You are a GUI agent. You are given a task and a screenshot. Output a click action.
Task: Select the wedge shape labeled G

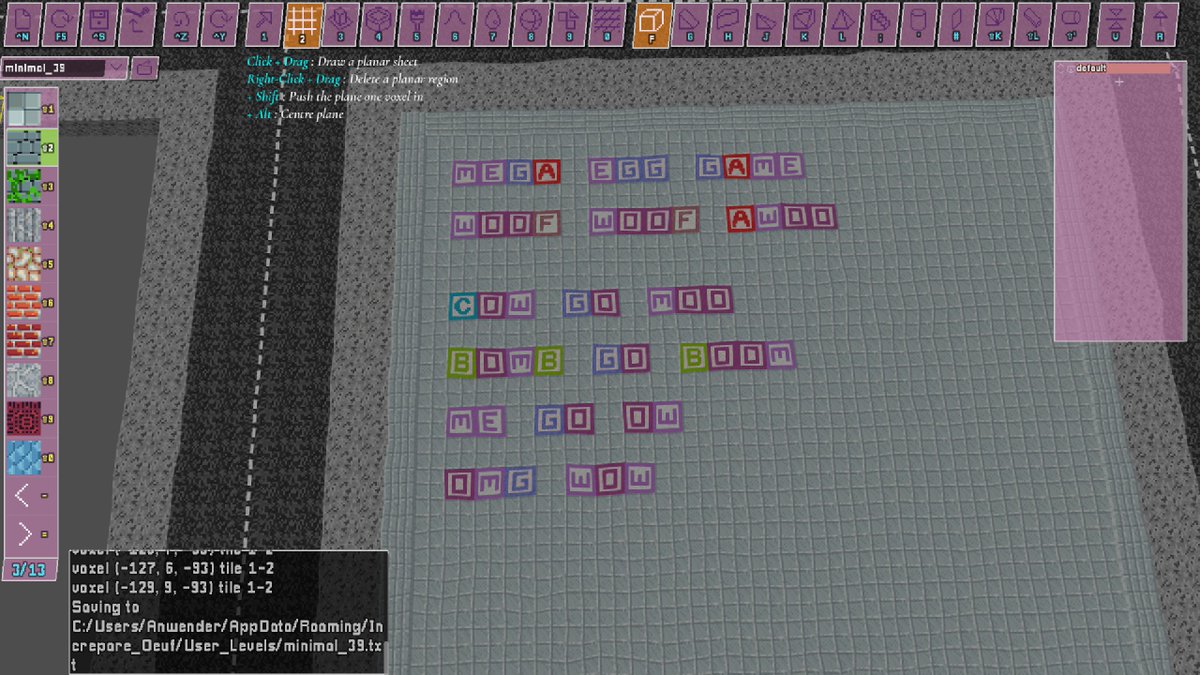tap(689, 24)
